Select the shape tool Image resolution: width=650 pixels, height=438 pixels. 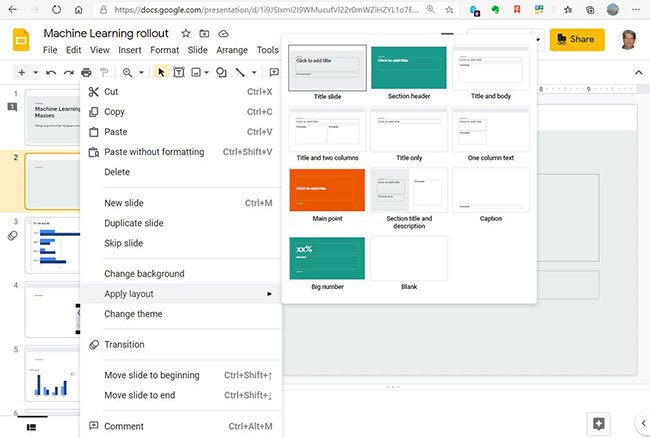221,73
